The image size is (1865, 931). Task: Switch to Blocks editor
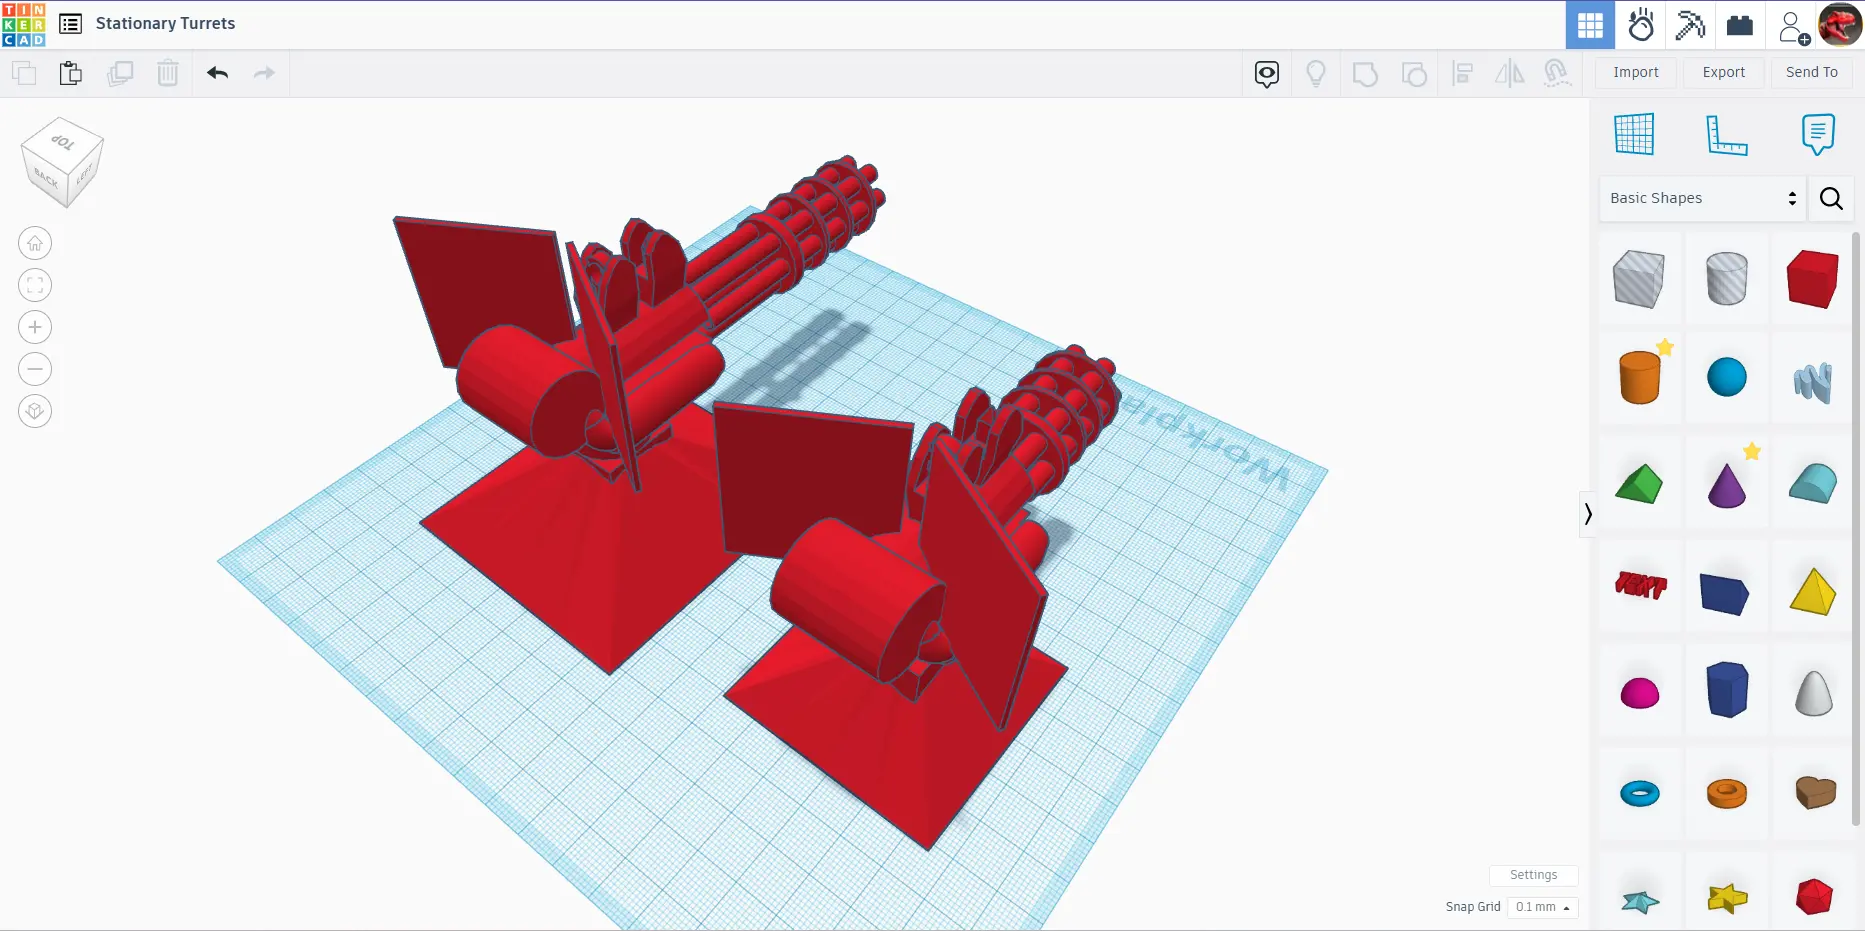point(1689,25)
